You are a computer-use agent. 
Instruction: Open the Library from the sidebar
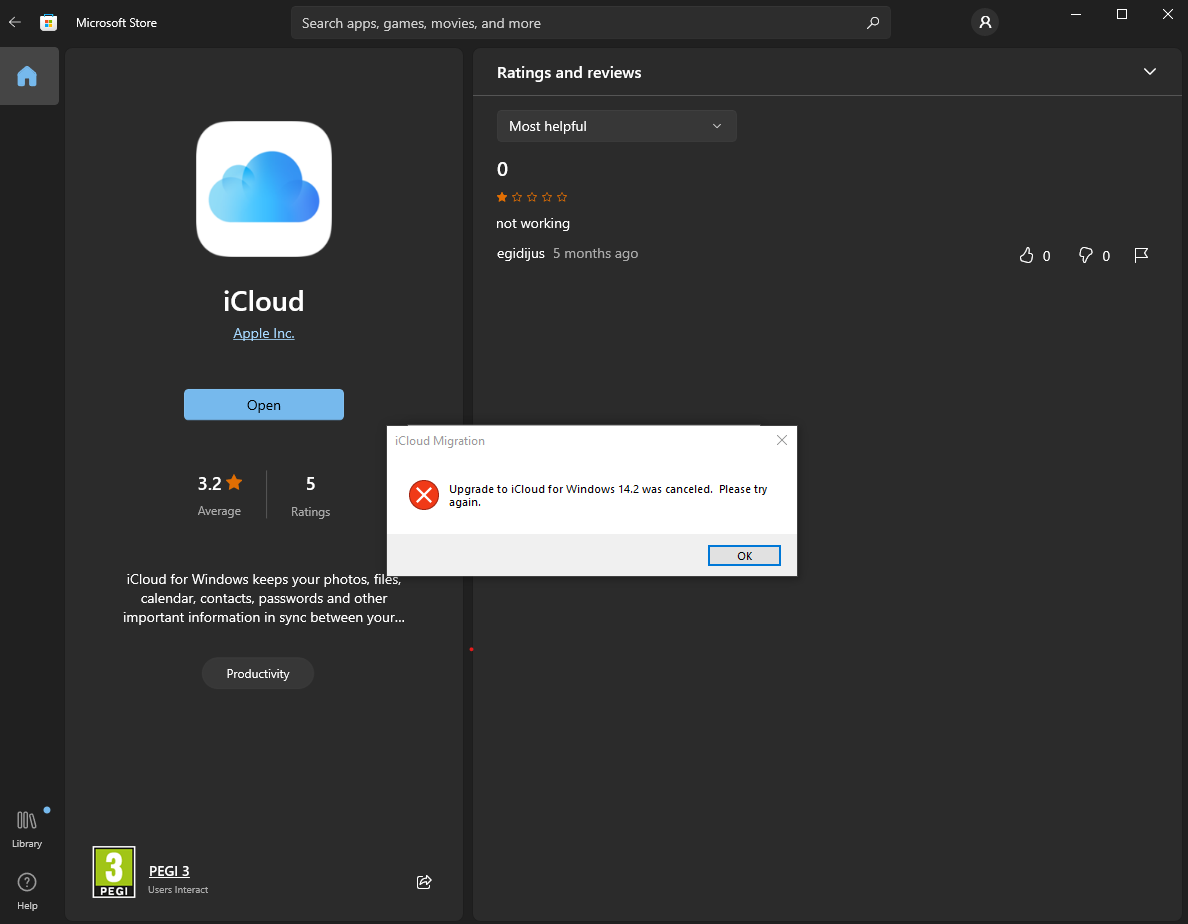(x=26, y=825)
